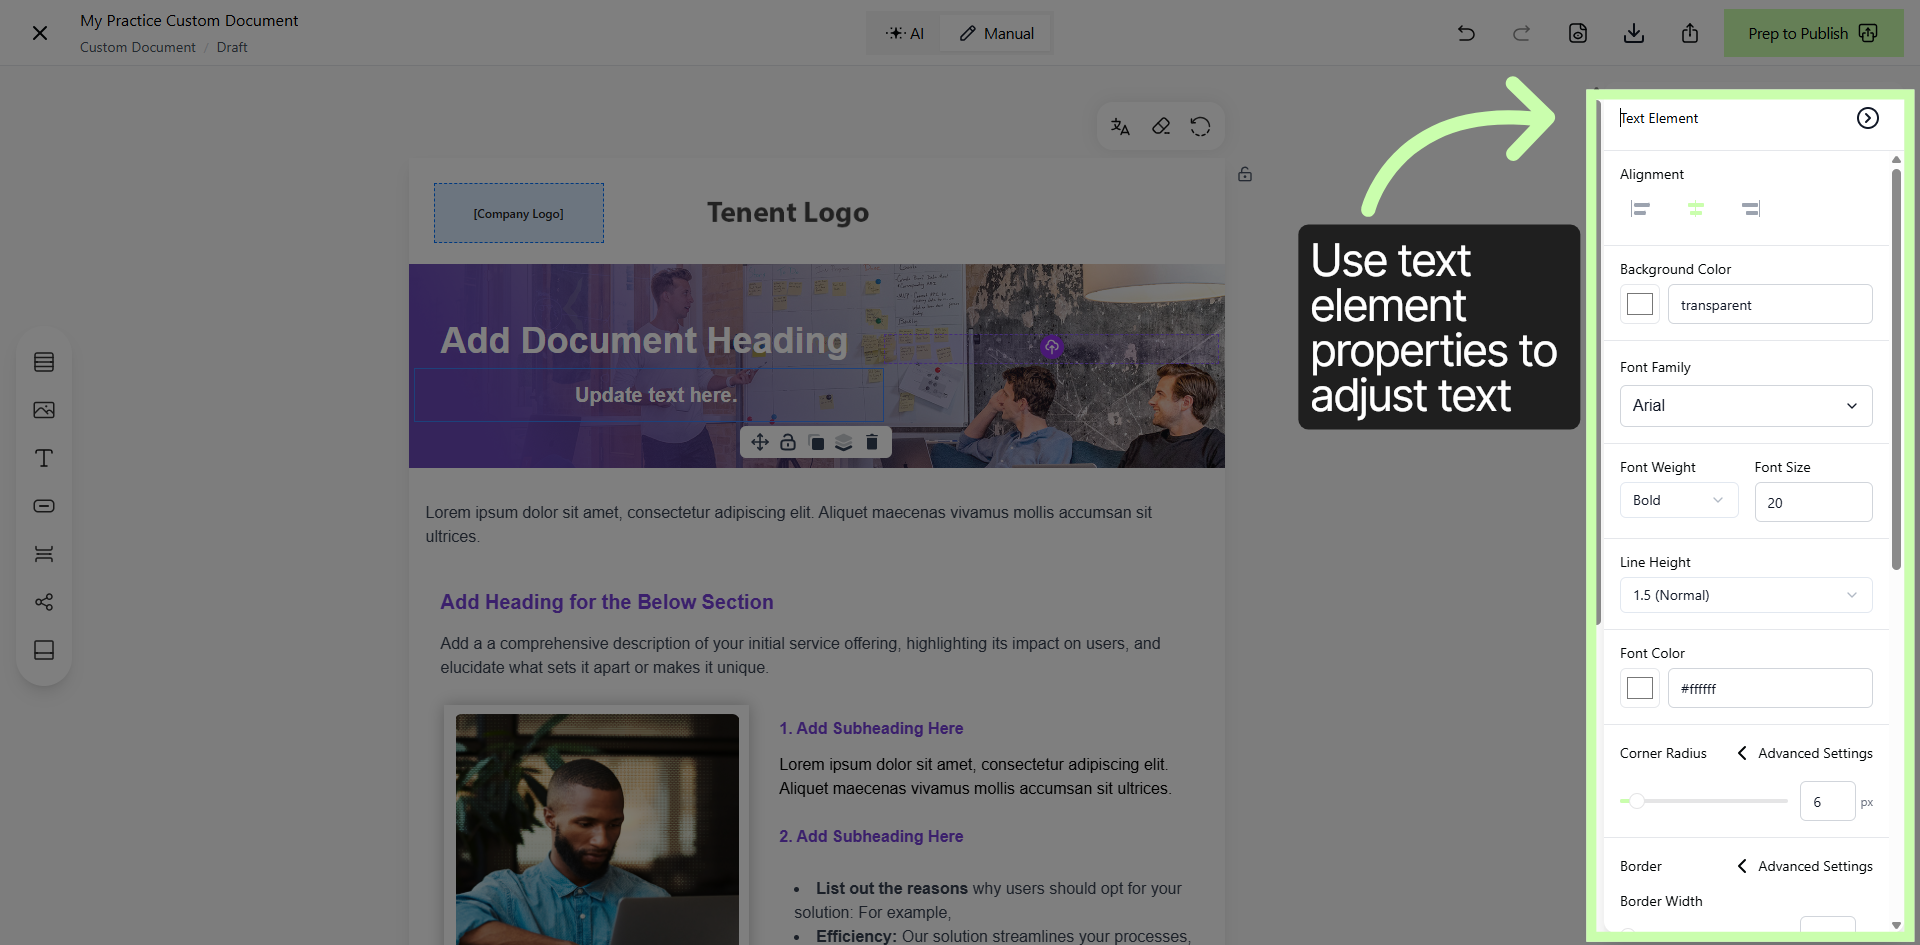Click the properties panel scrollbar
The image size is (1920, 945).
tap(1896, 368)
